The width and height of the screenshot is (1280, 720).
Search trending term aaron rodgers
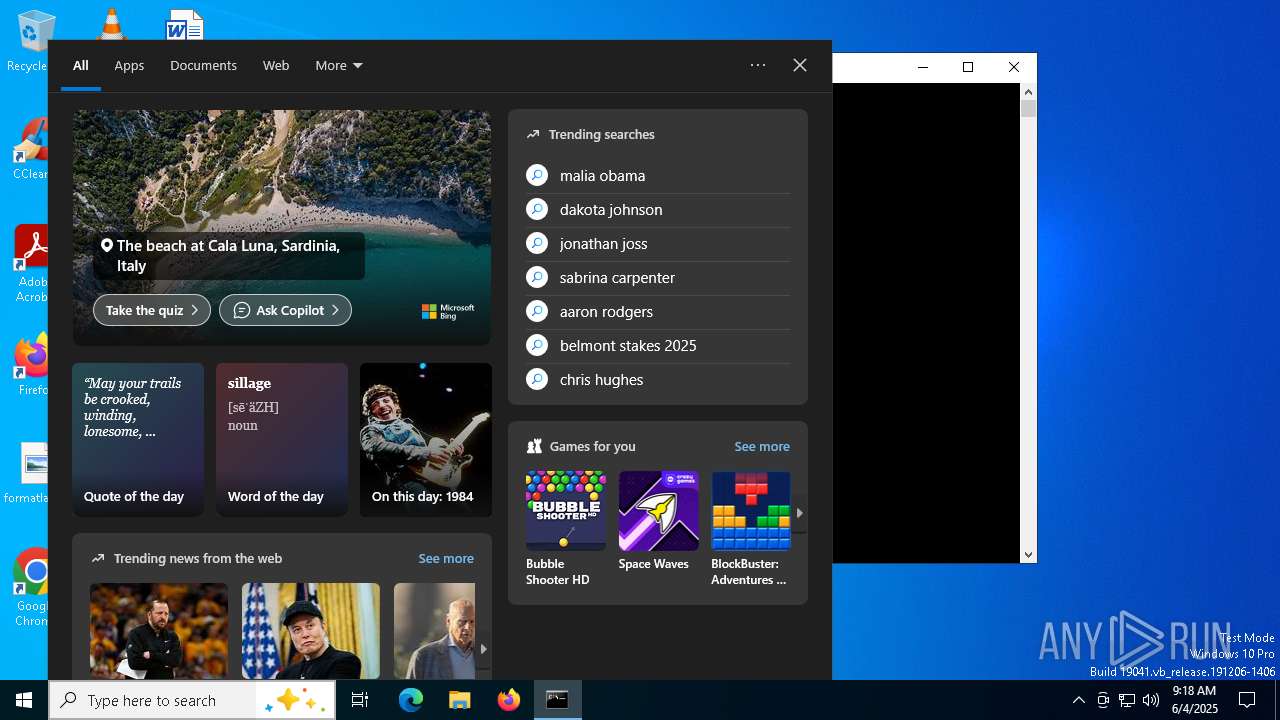click(658, 312)
